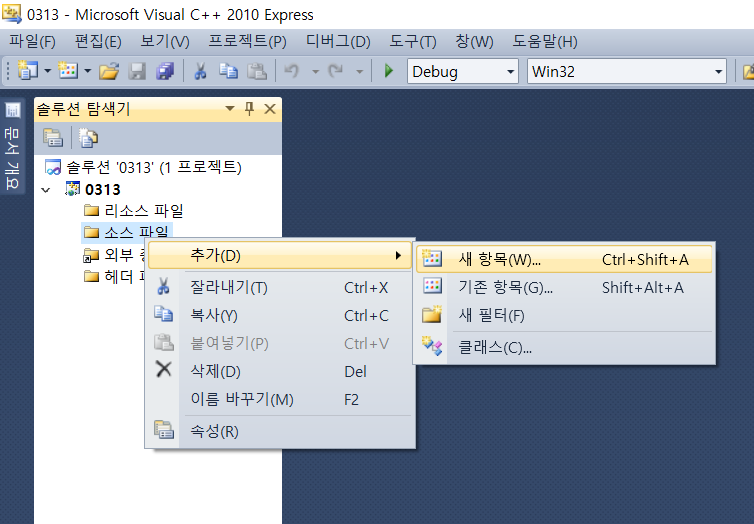The width and height of the screenshot is (754, 524).
Task: Open the 프로젝트(P) menu
Action: click(x=248, y=41)
